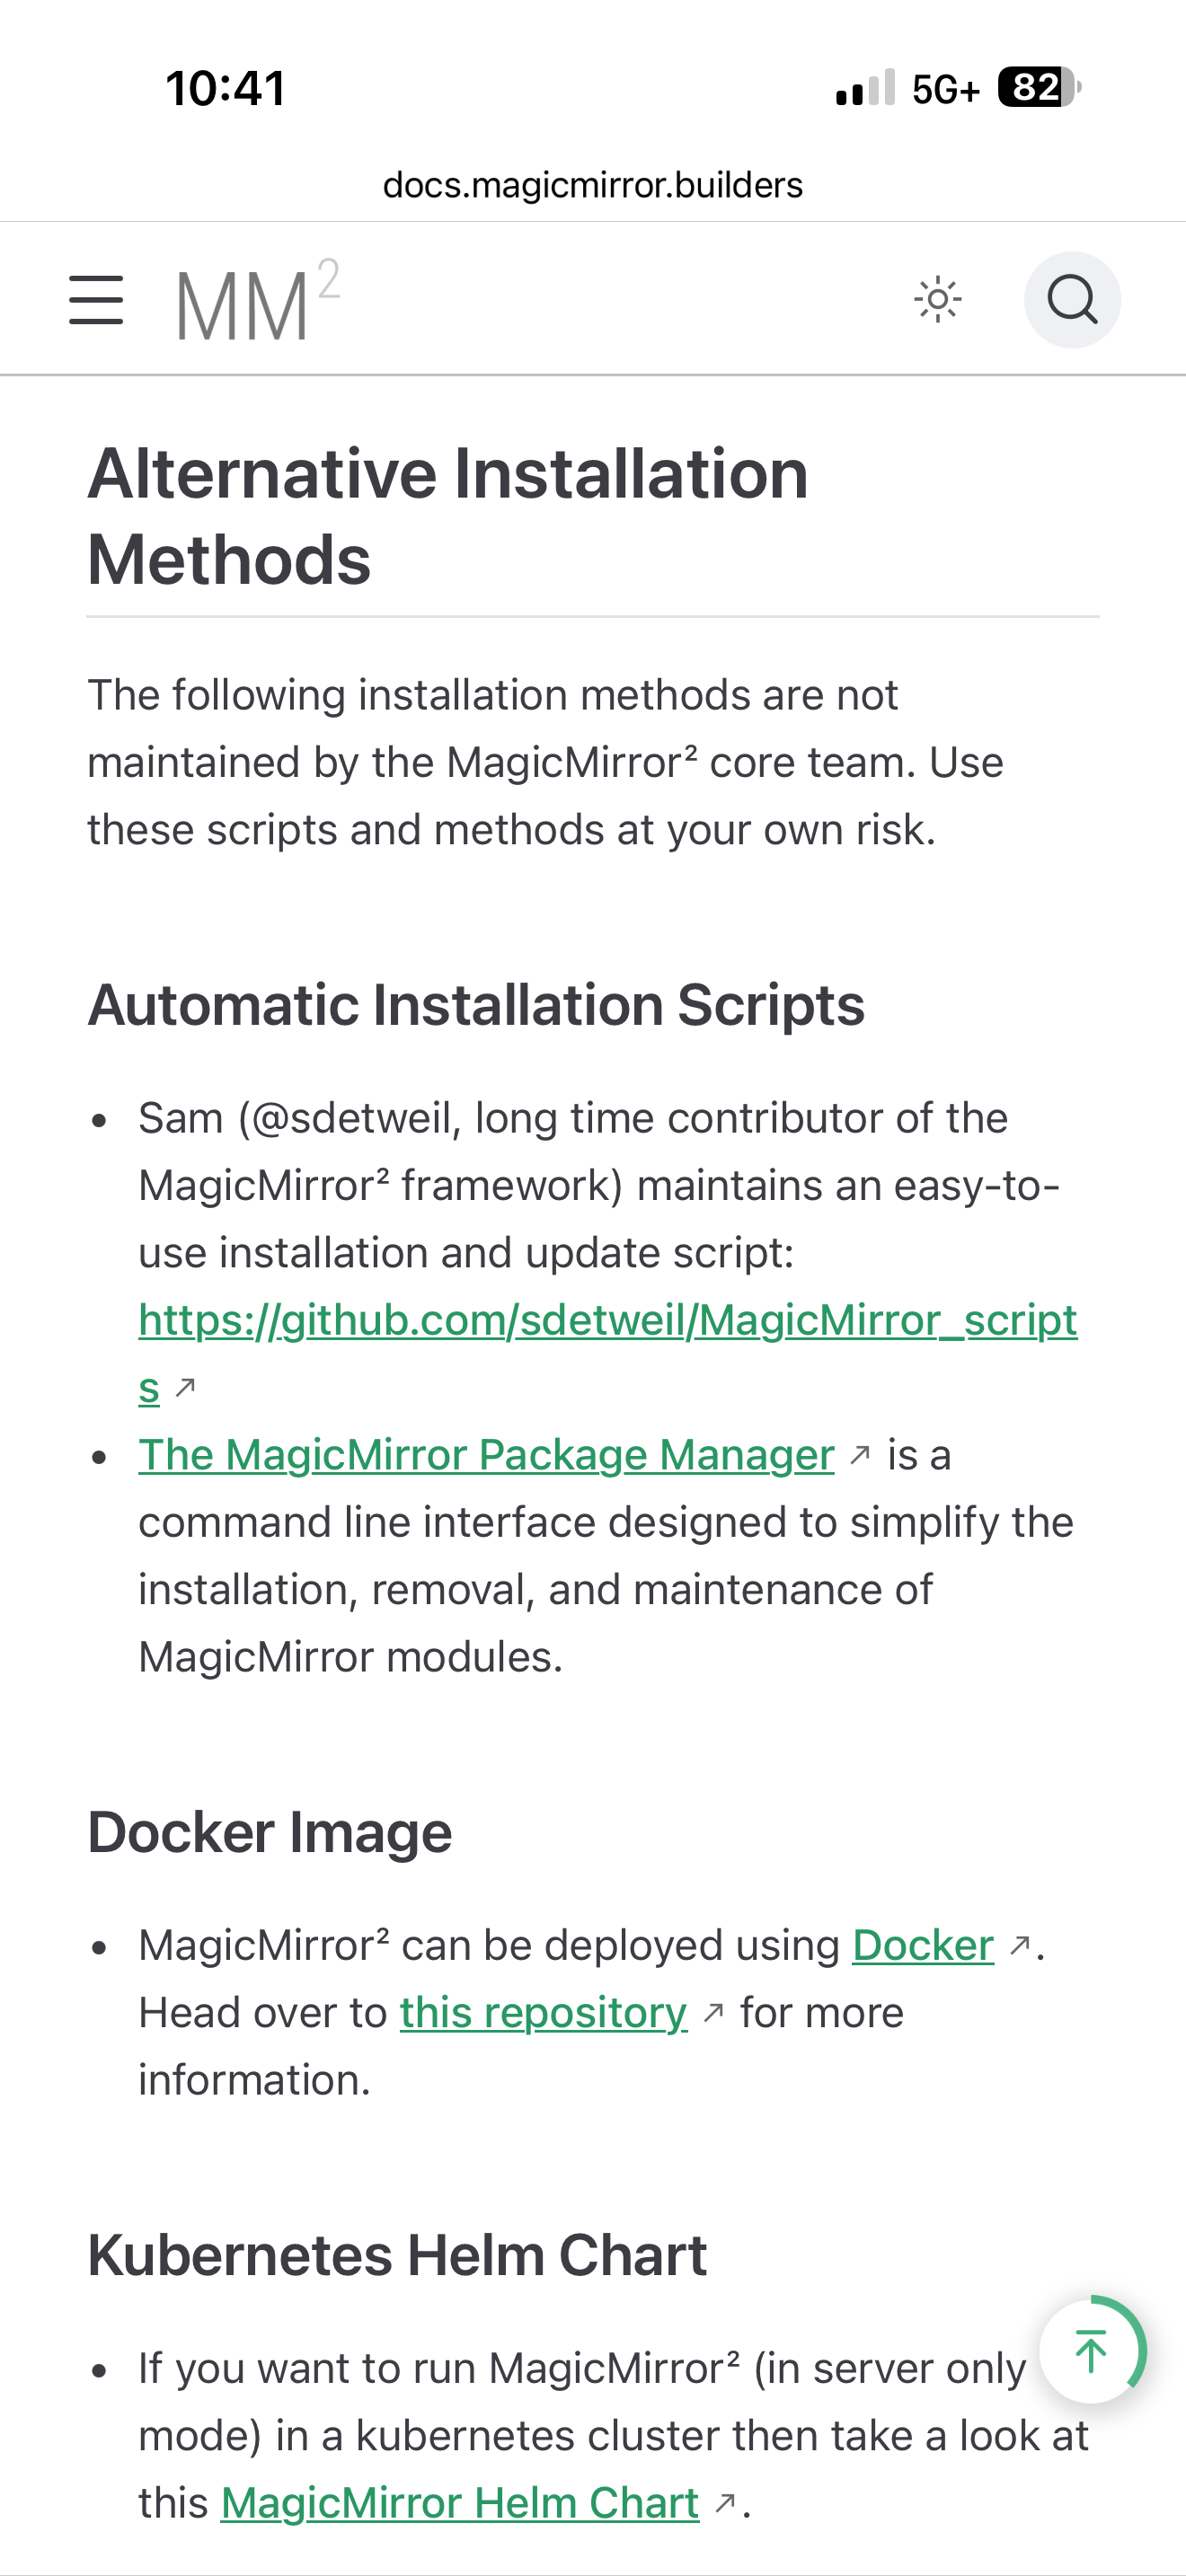This screenshot has width=1186, height=2576.
Task: Follow the Docker link
Action: point(923,1945)
